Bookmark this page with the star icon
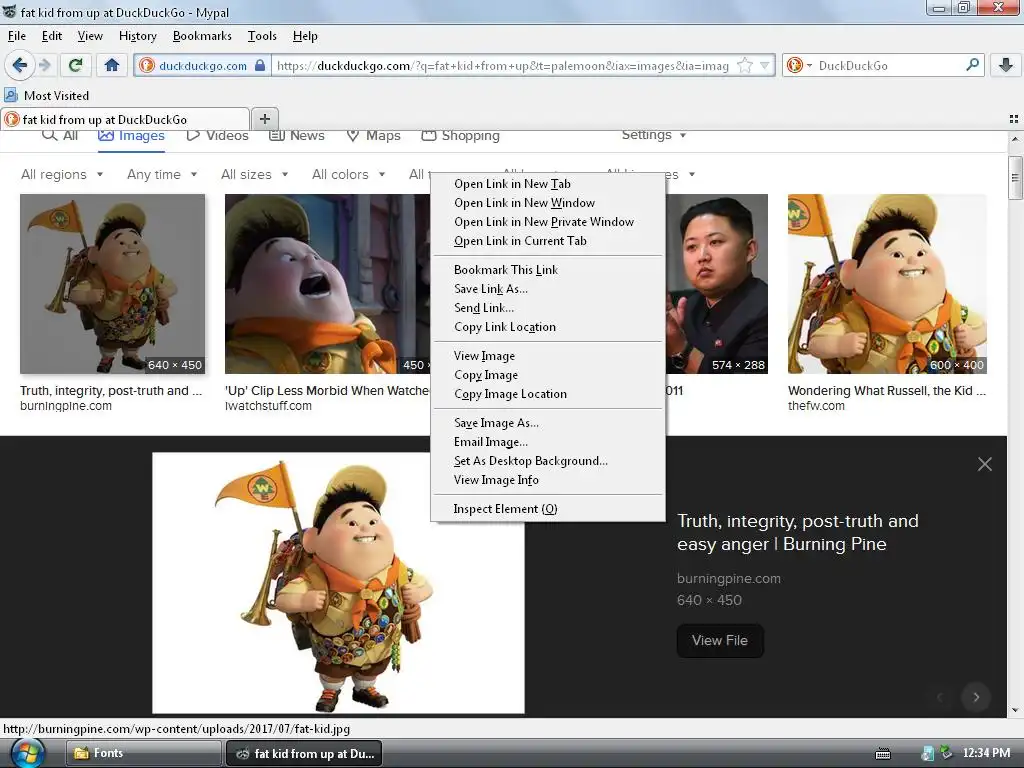1024x768 pixels. tap(744, 65)
